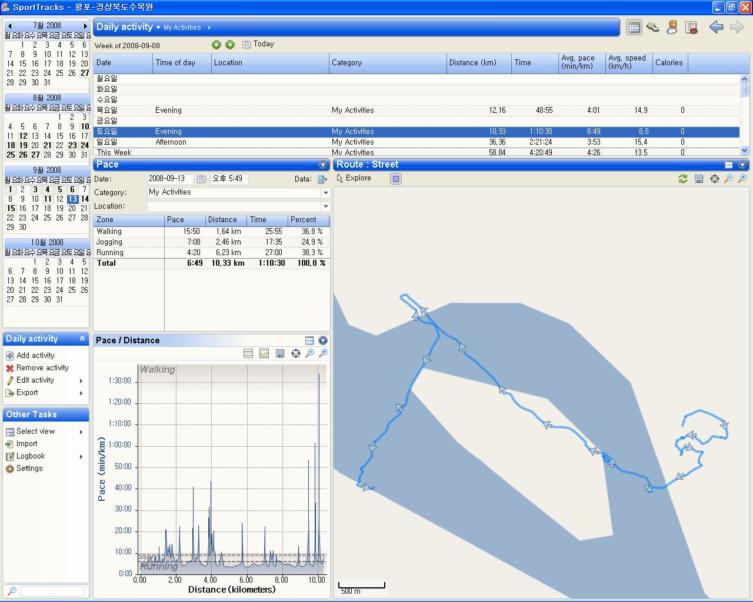
Task: Go to next month in calendar
Action: (x=85, y=26)
